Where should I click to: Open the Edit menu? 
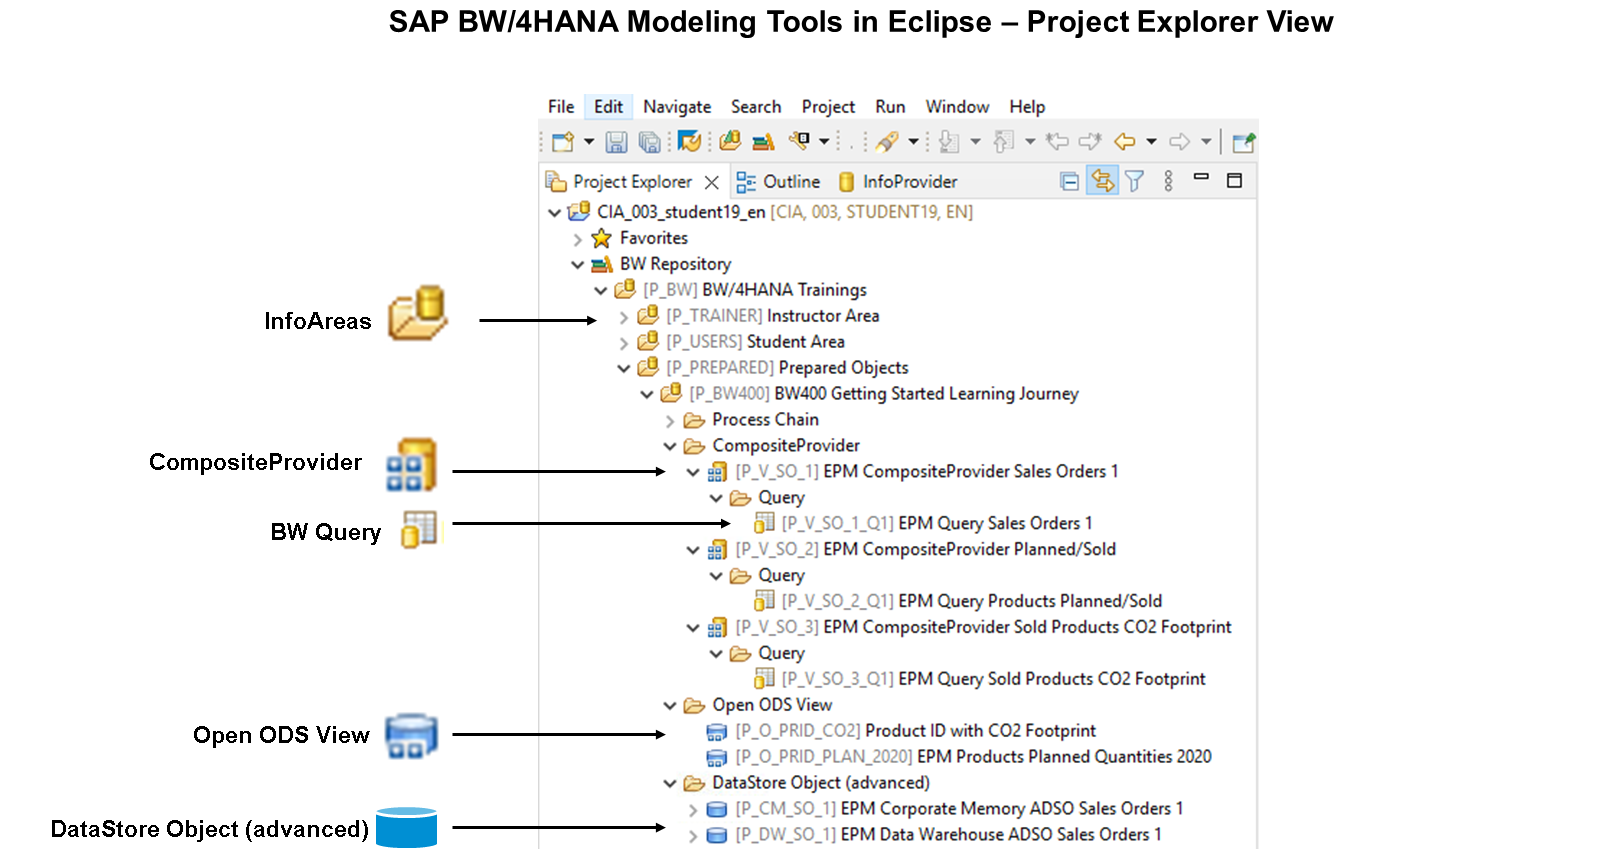(608, 107)
